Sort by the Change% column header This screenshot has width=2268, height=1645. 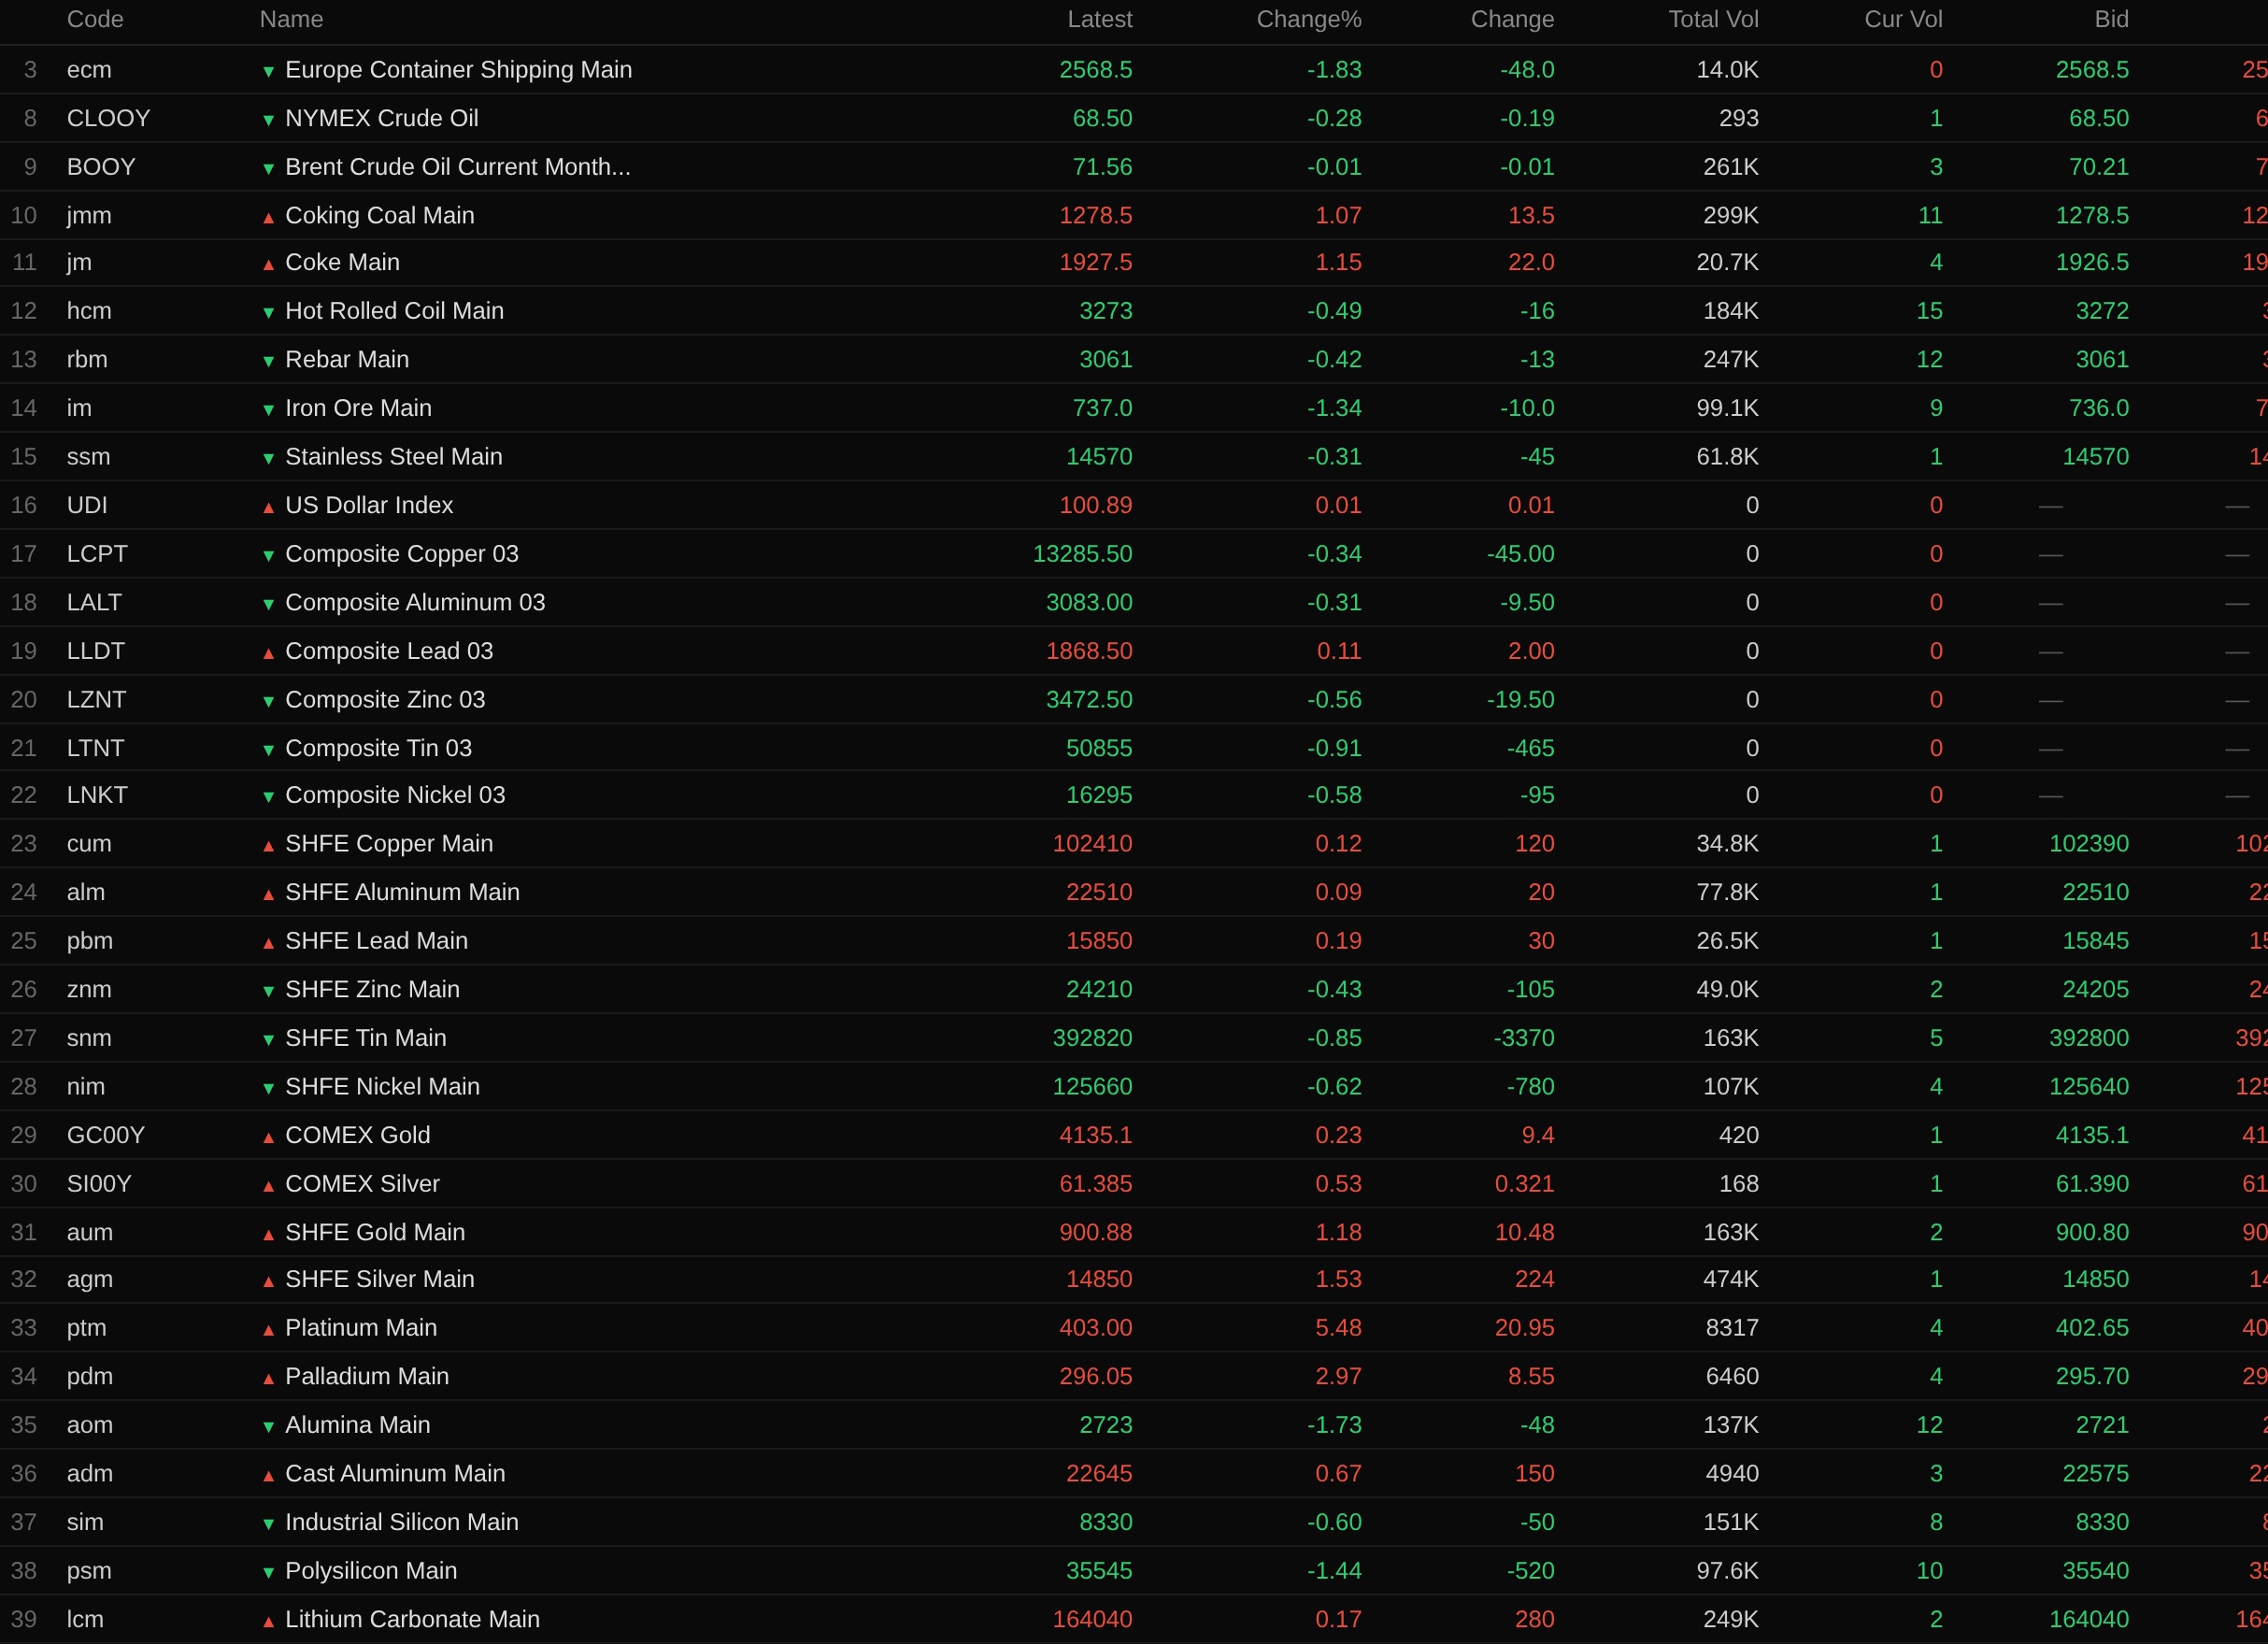coord(1309,19)
